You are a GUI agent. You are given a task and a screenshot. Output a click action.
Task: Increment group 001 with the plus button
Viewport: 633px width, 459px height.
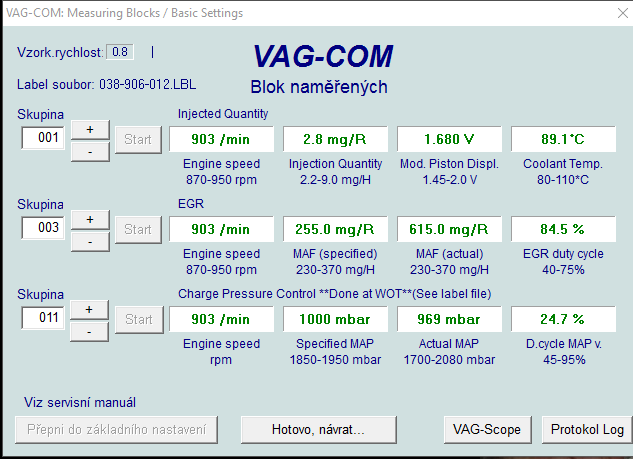[90, 130]
